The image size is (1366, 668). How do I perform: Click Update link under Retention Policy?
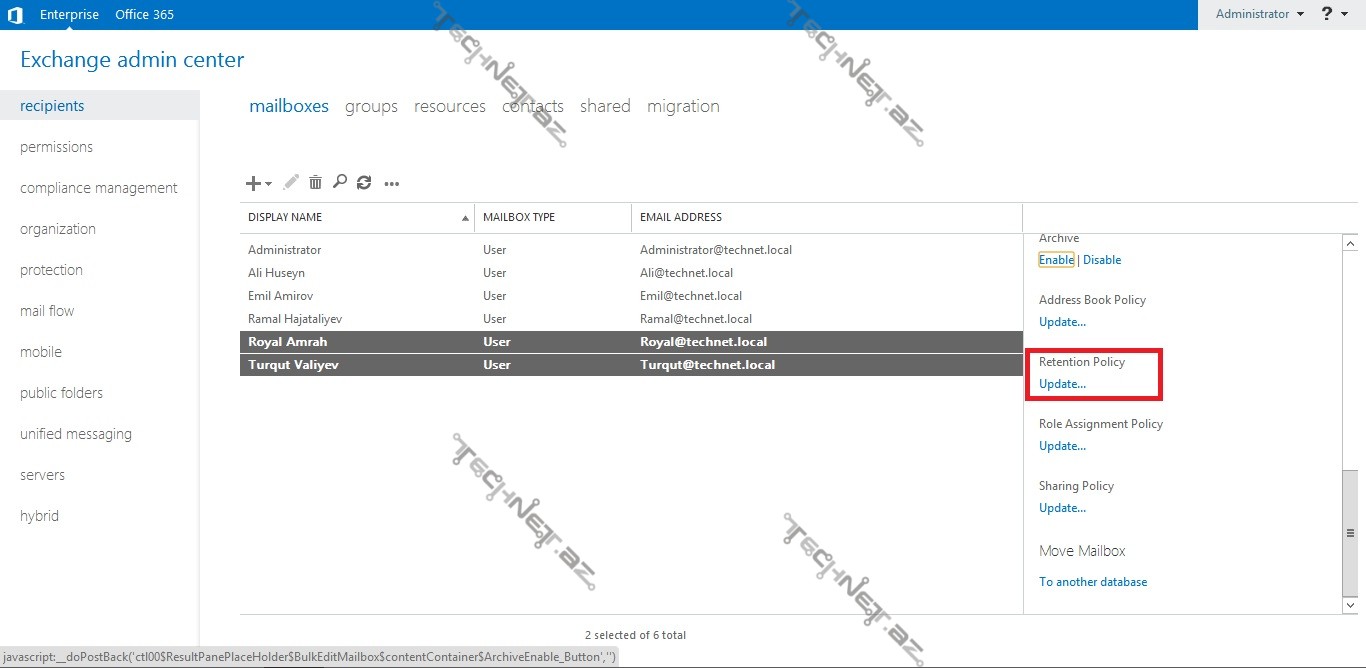[1062, 384]
